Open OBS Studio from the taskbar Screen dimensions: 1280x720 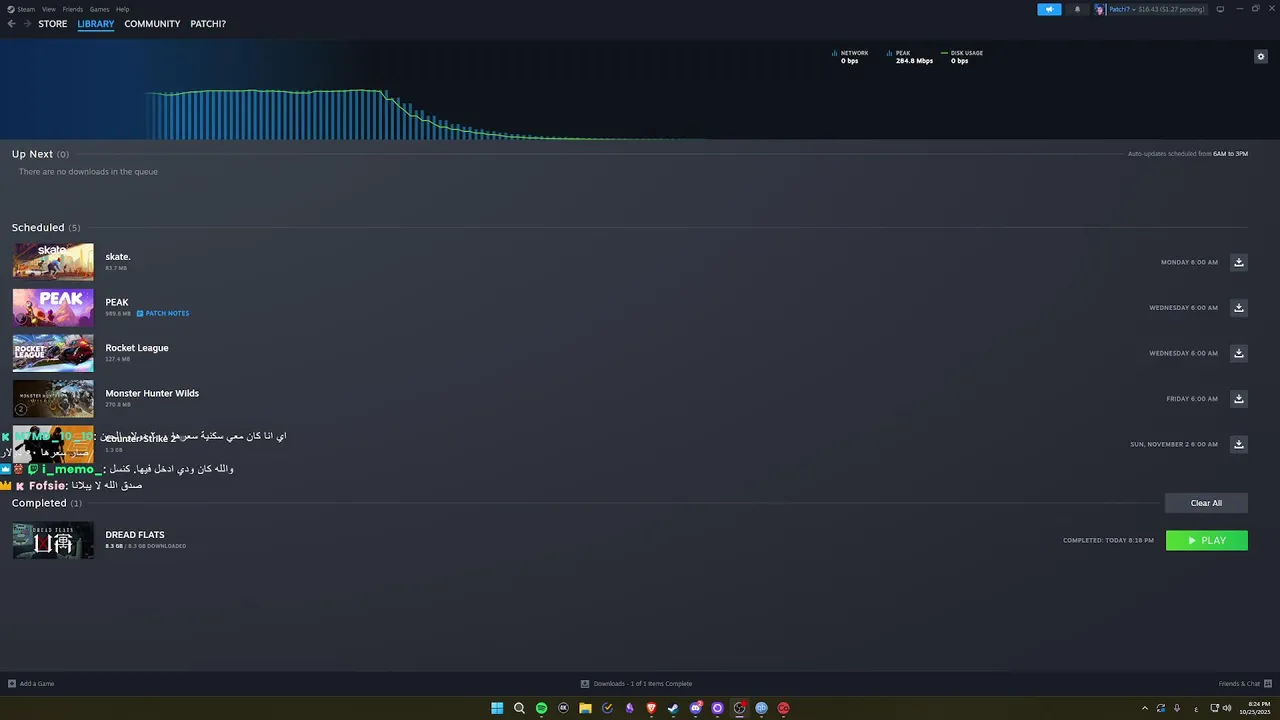(739, 708)
